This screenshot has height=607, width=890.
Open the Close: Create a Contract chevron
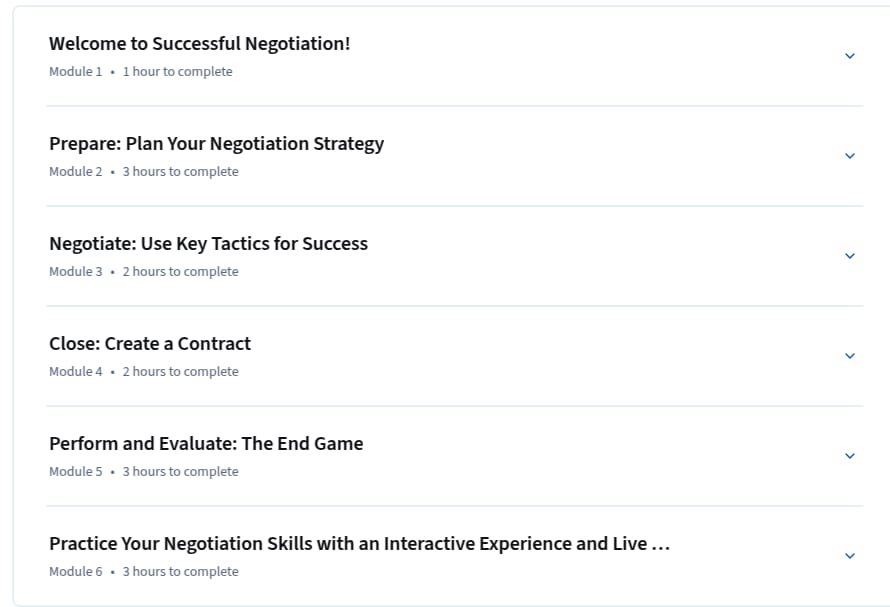click(850, 355)
